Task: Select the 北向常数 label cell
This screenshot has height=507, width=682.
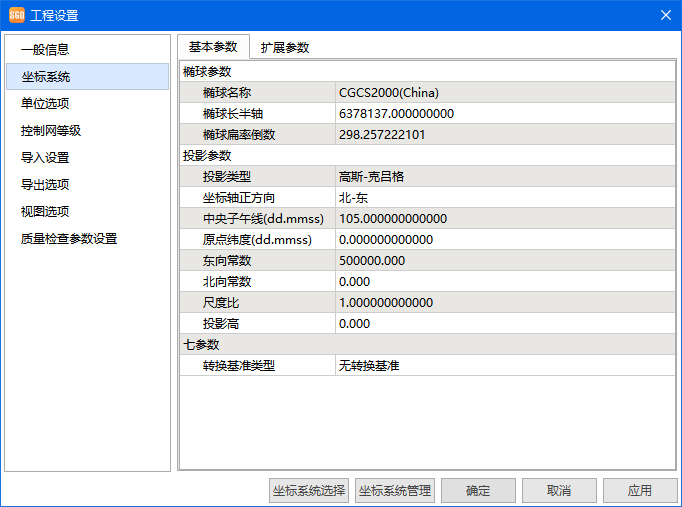Action: pos(257,281)
